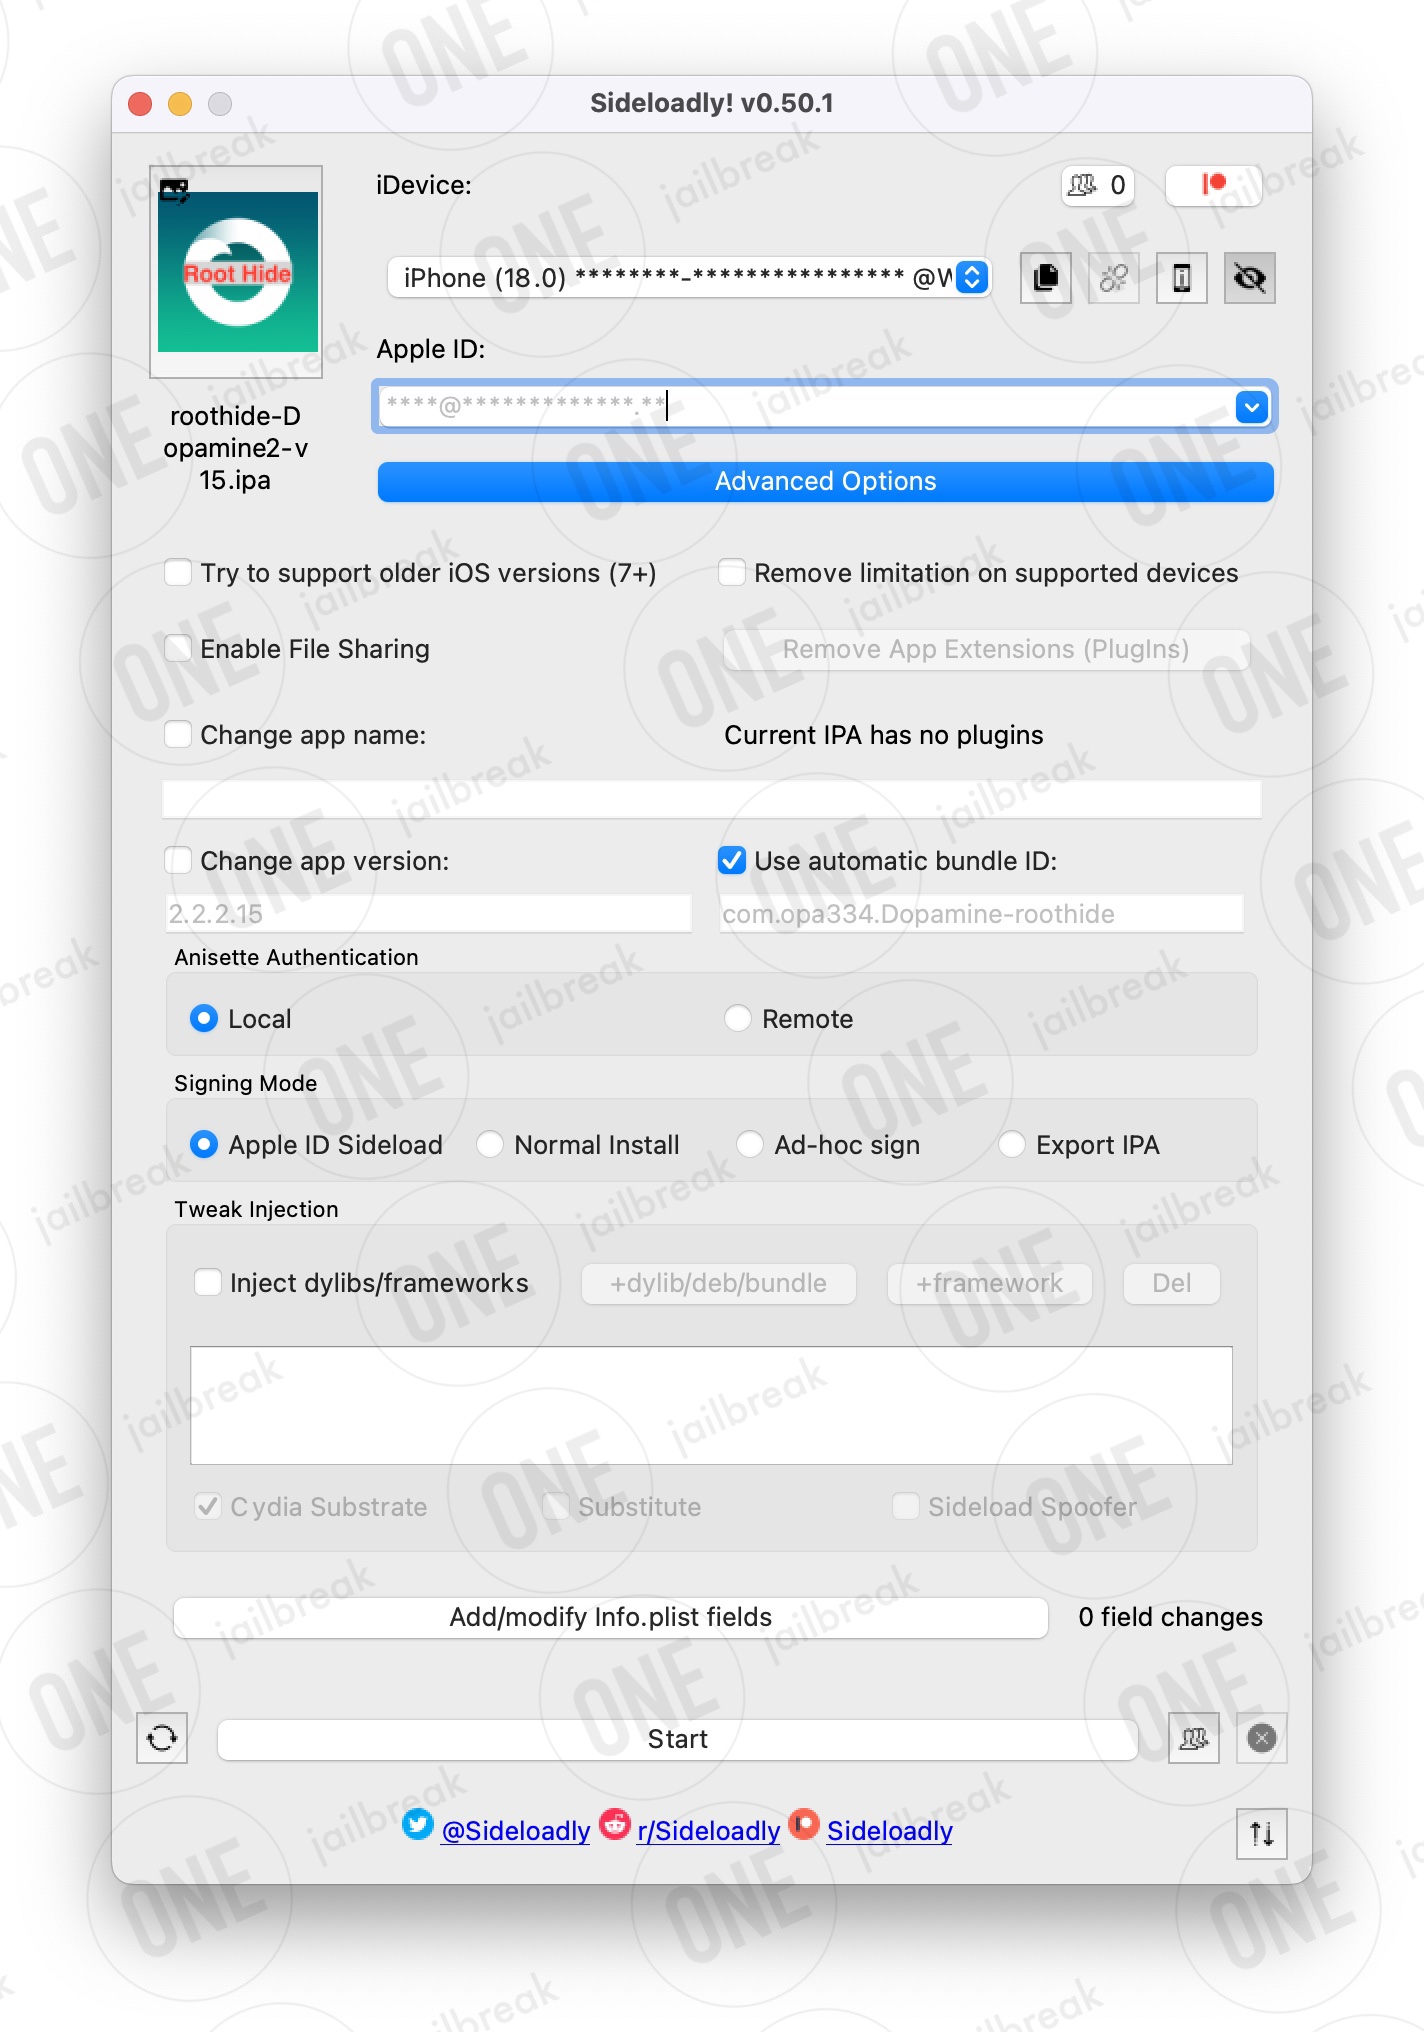
Task: Choose Apple ID Sideload signing mode
Action: pos(204,1145)
